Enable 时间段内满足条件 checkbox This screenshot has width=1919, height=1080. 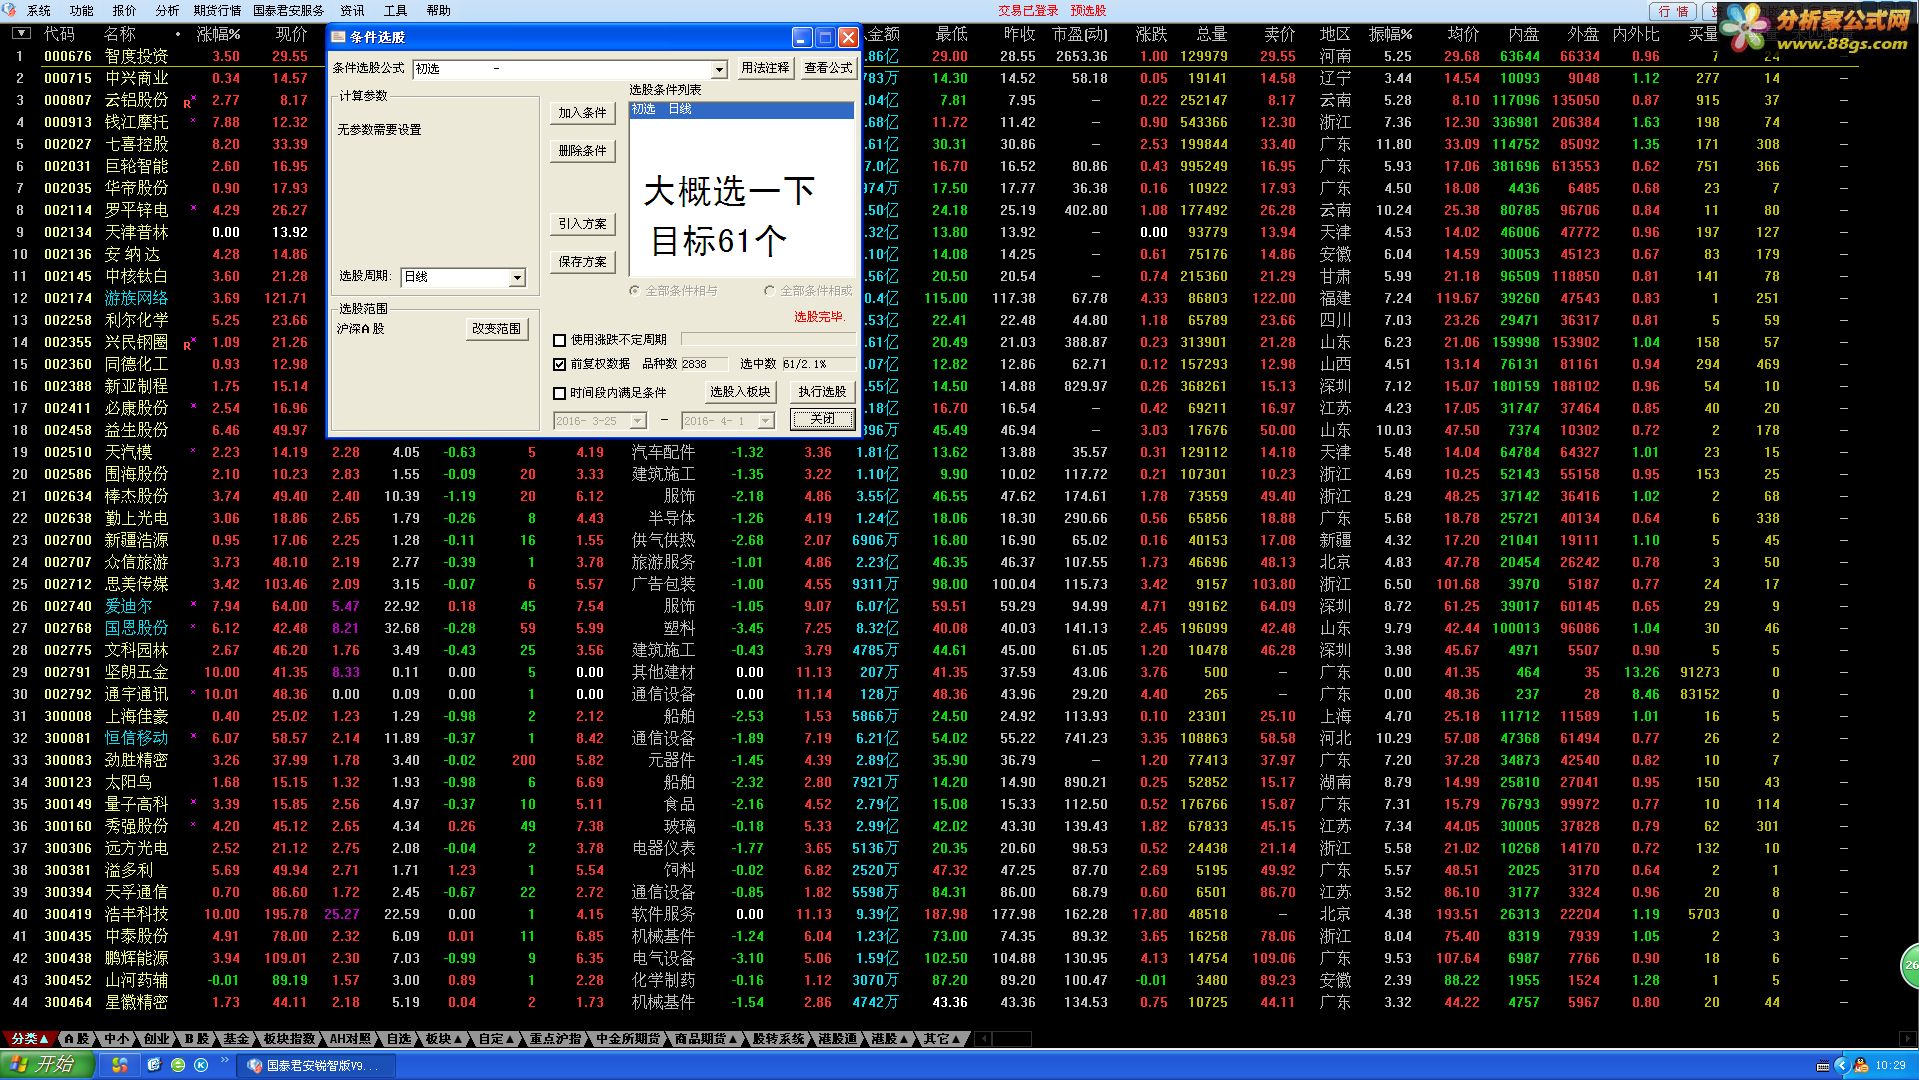[560, 393]
